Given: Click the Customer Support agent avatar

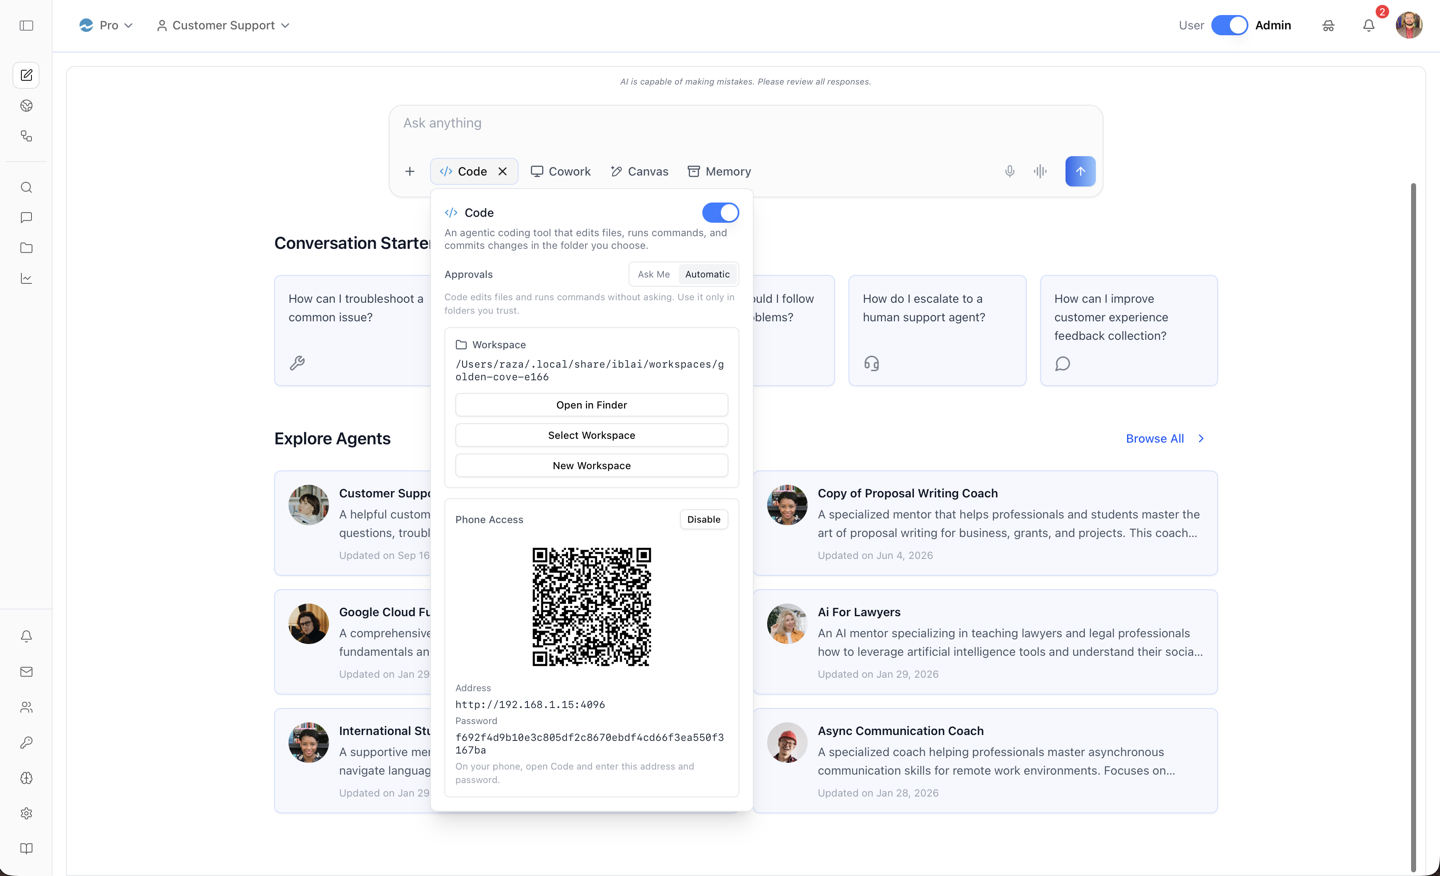Looking at the screenshot, I should (x=308, y=504).
